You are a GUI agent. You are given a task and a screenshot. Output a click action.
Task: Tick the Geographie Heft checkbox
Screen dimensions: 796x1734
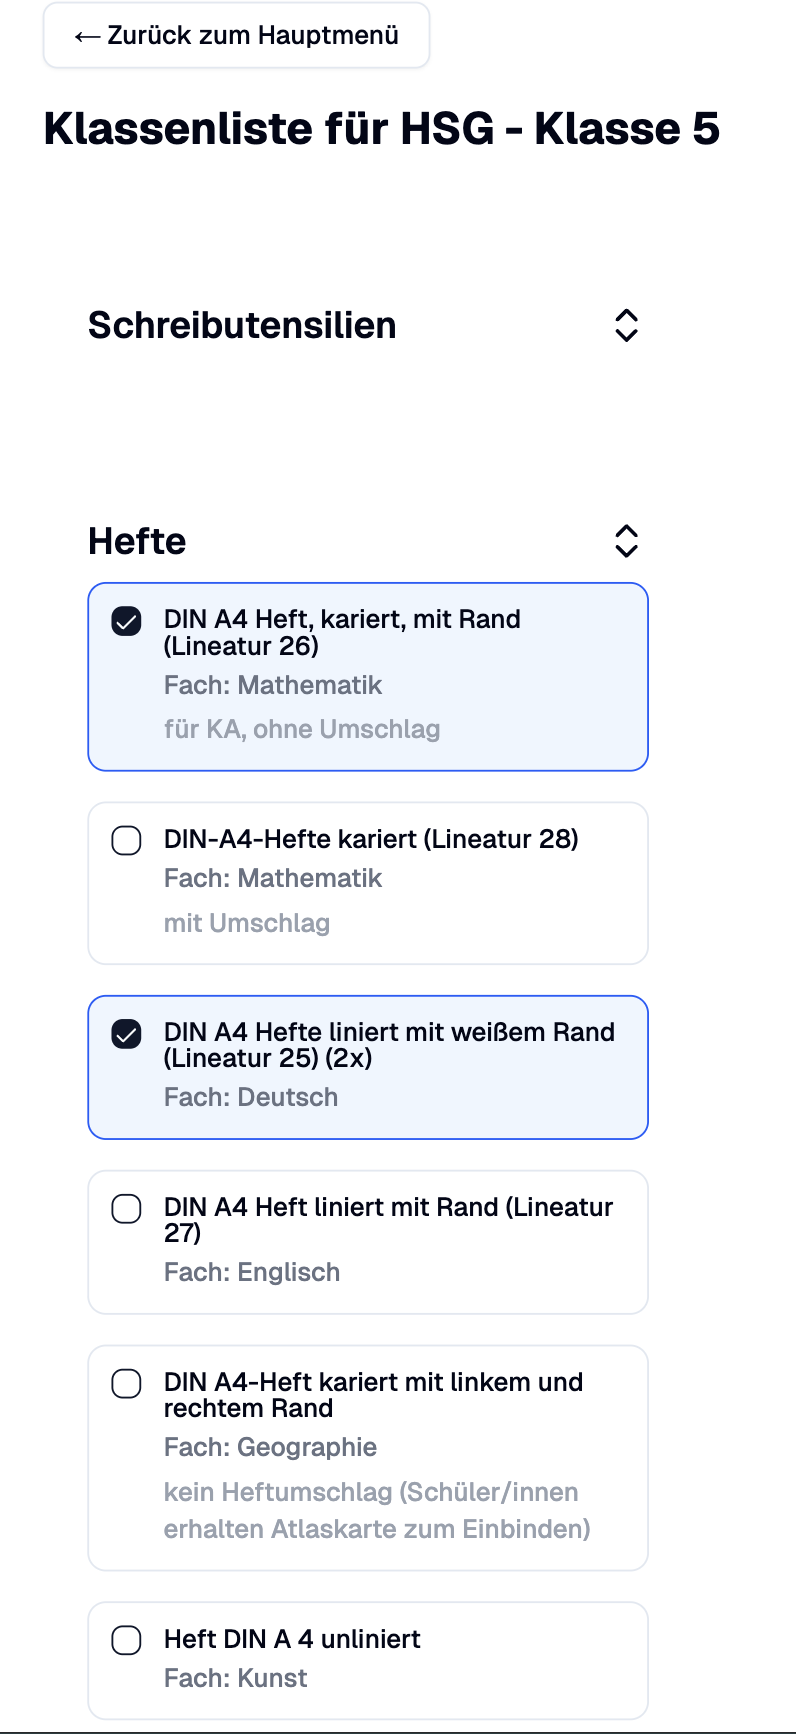126,1384
